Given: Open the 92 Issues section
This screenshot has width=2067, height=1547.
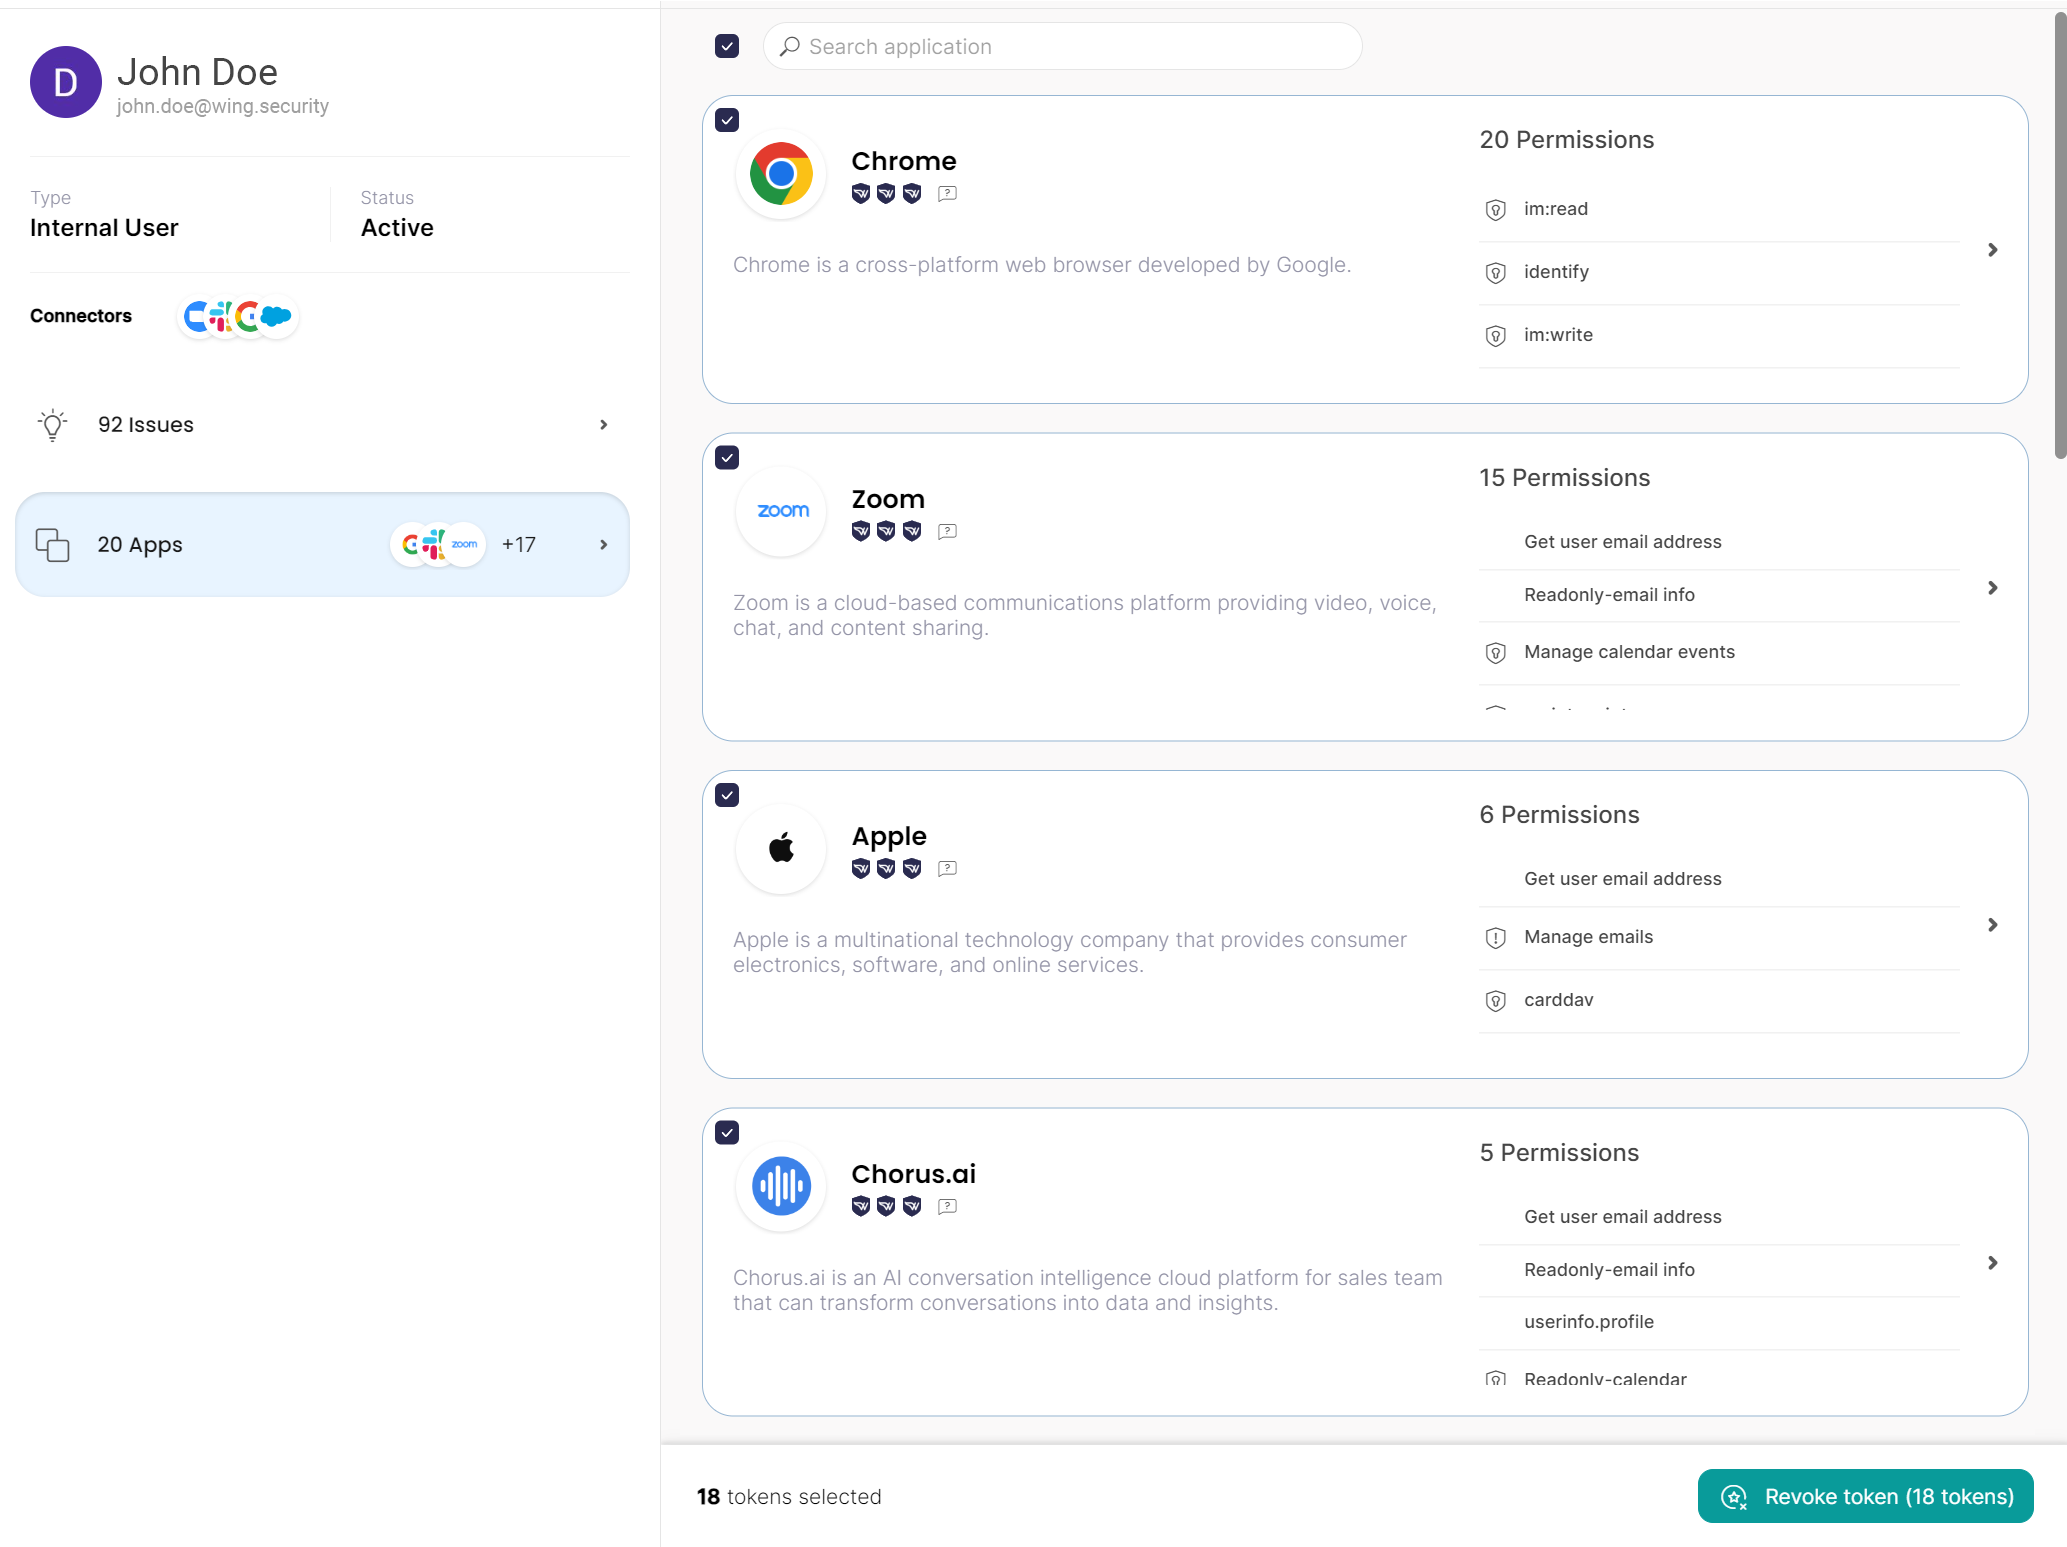Looking at the screenshot, I should point(323,425).
